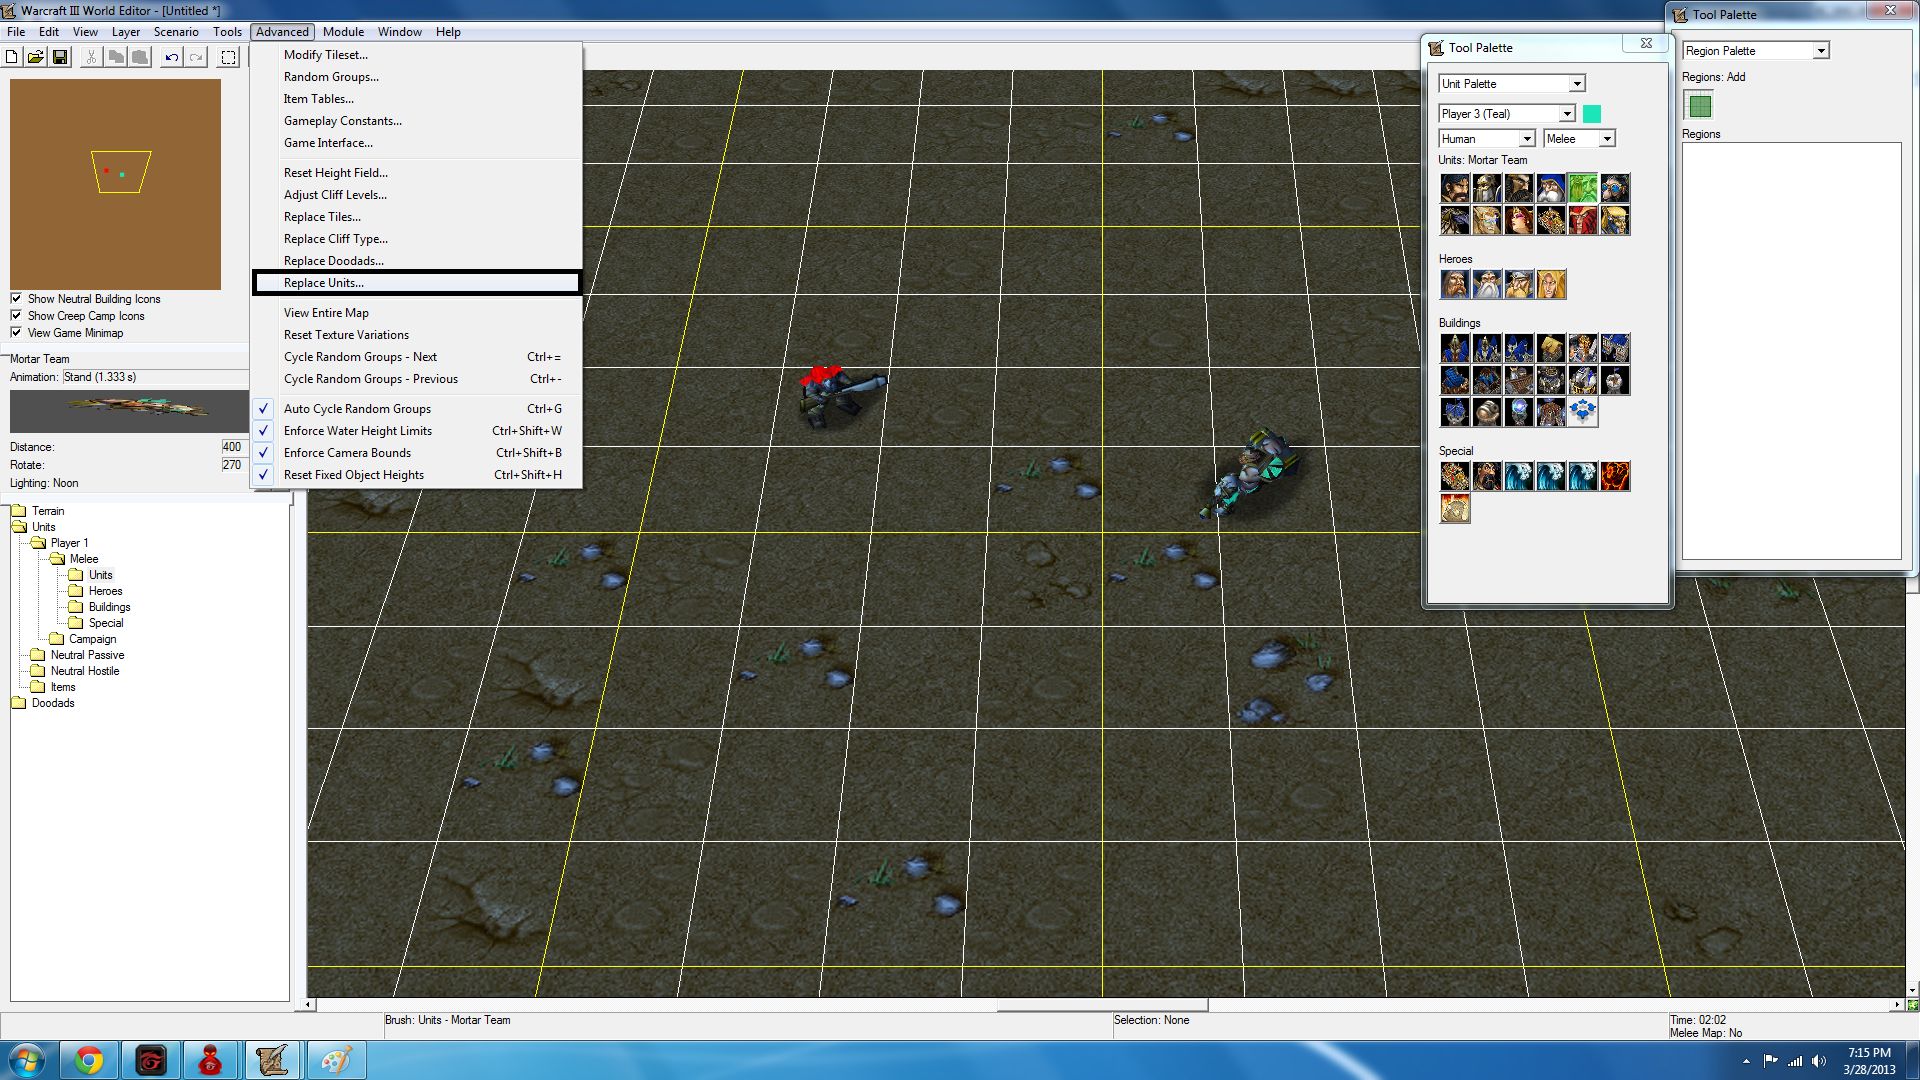Screen dimensions: 1920x1080
Task: Open the Replace Units menu entry
Action: coord(417,283)
